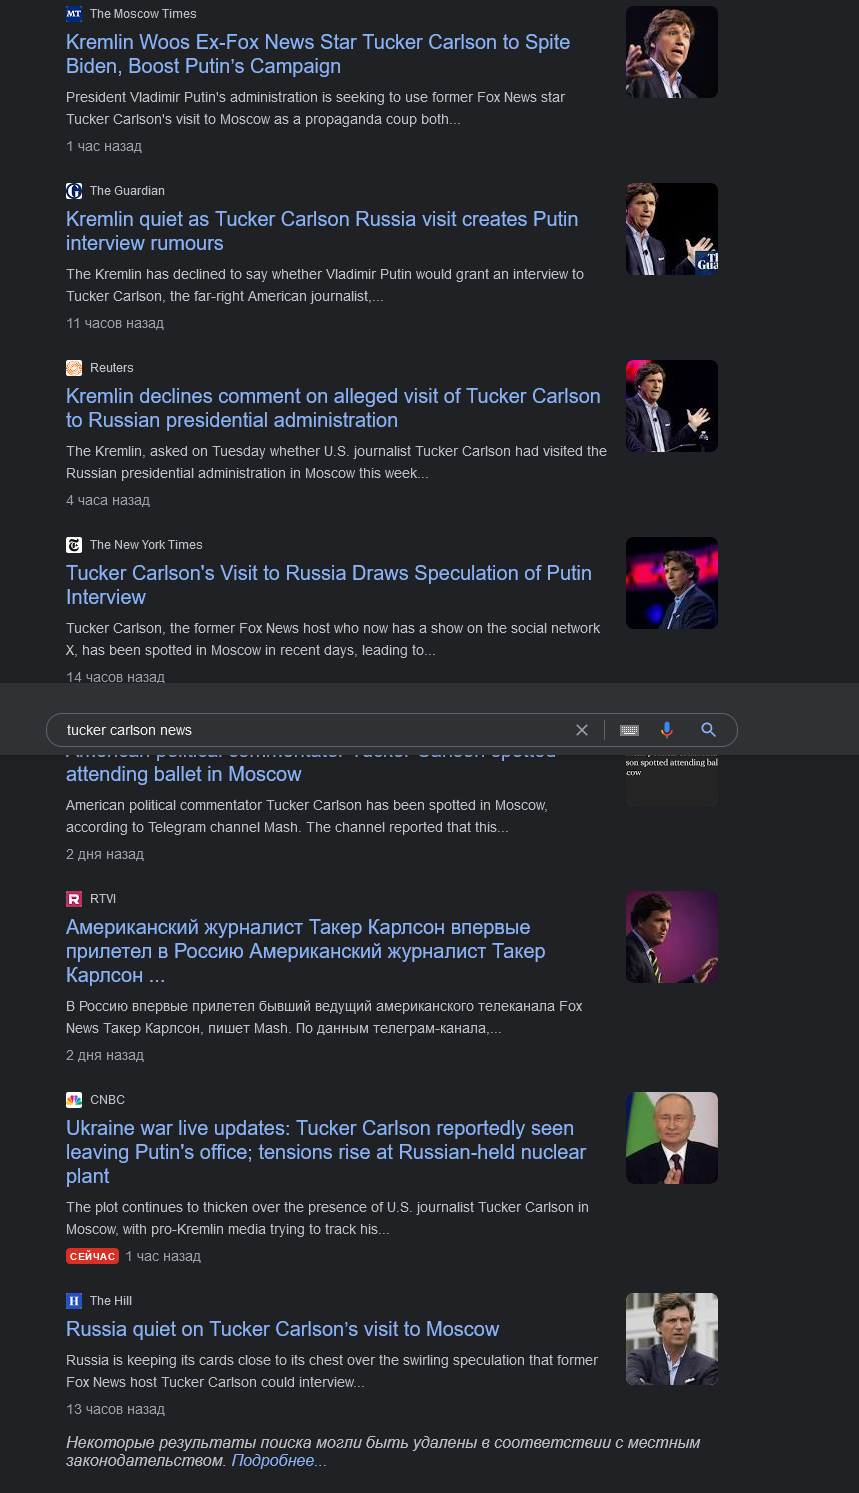Open 'Russia quiet on Tucker Carlson's visit' article
The image size is (859, 1493).
(x=282, y=1329)
